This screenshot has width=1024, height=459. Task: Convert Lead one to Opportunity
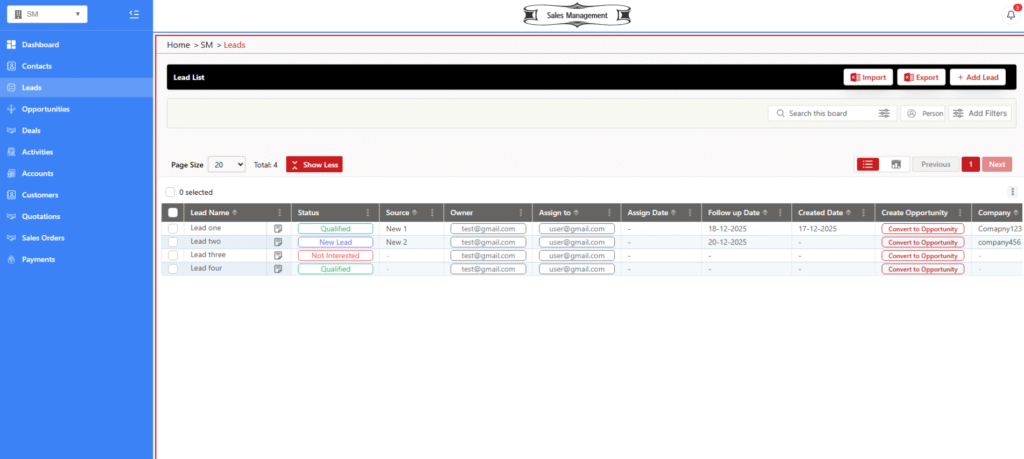[922, 229]
